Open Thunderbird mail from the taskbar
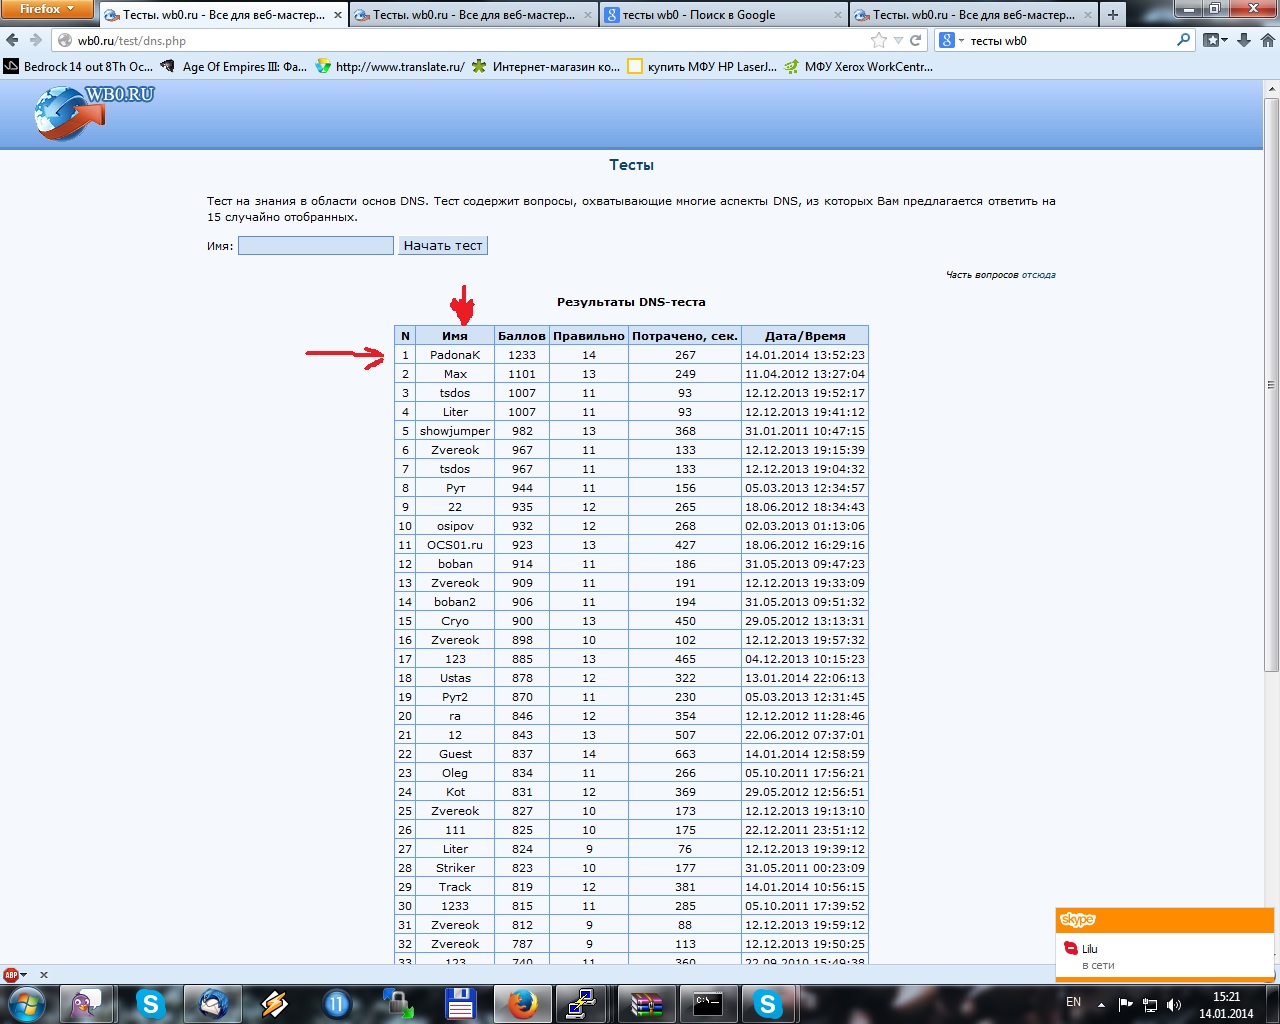Viewport: 1280px width, 1024px height. tap(213, 1003)
